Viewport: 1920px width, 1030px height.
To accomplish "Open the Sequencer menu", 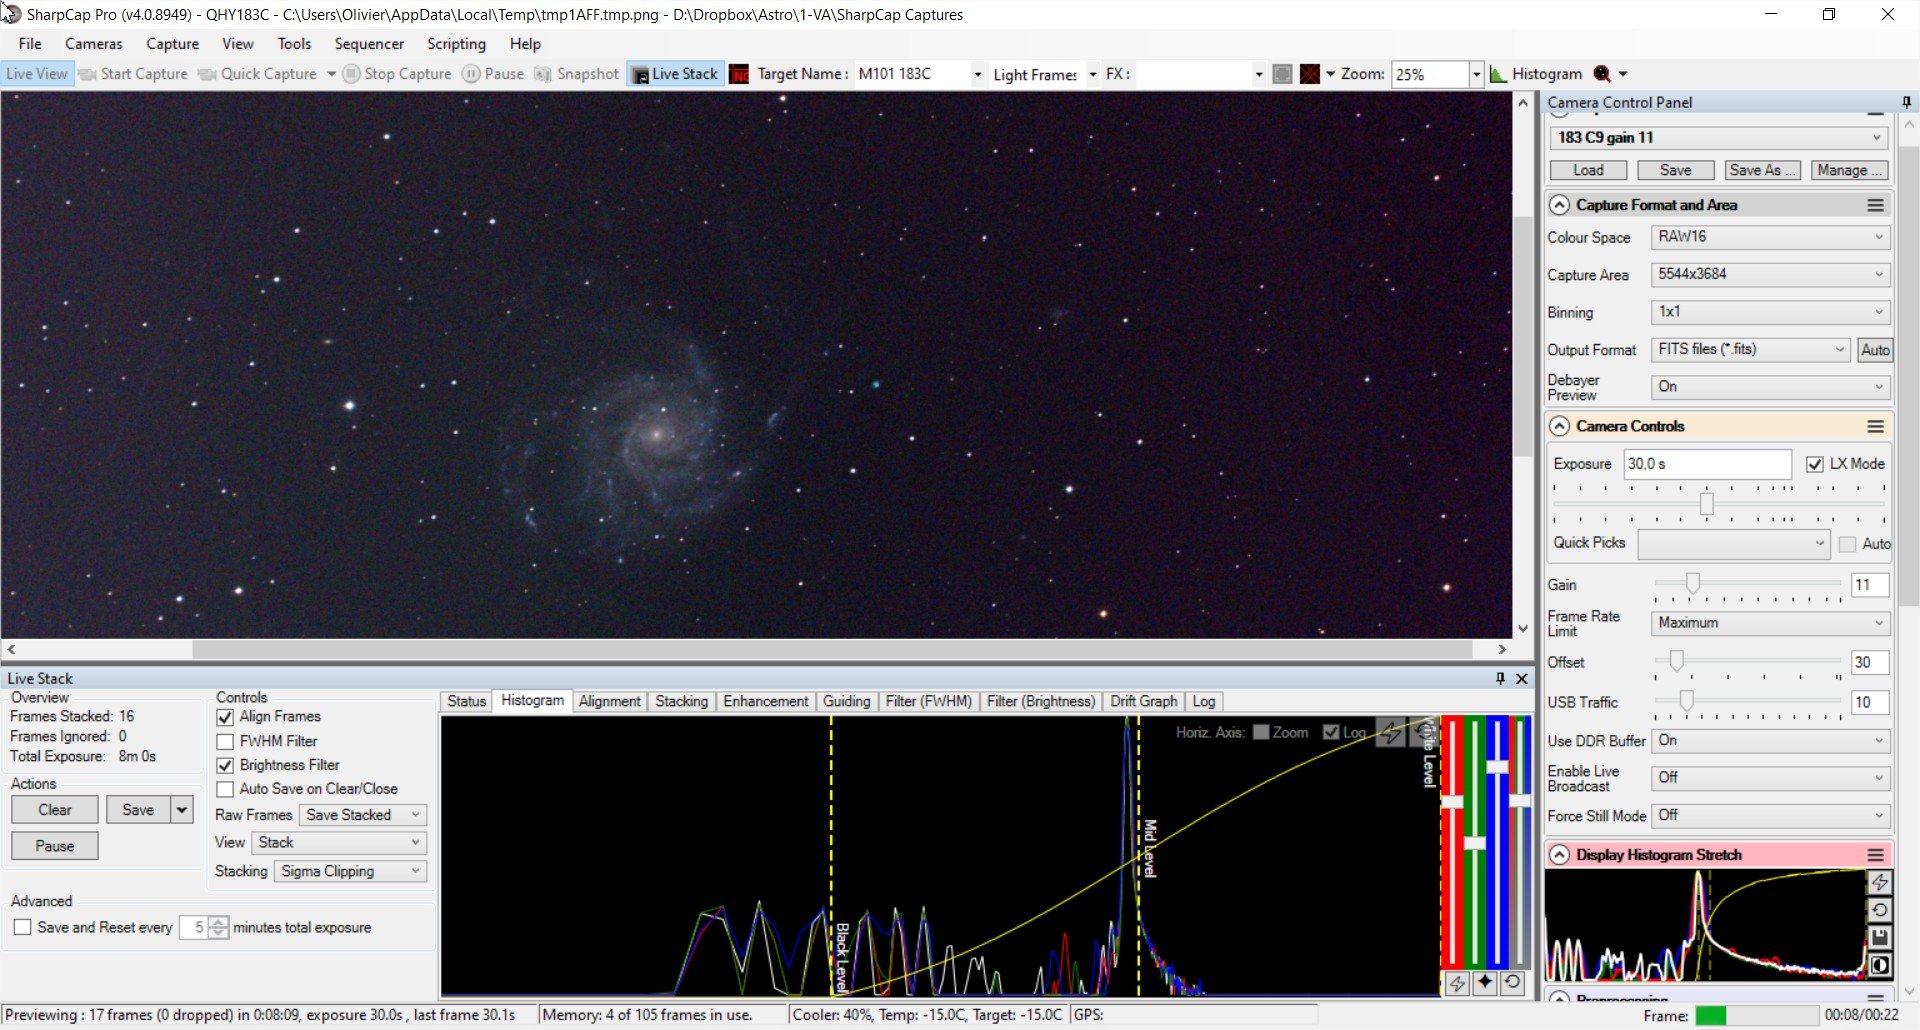I will tap(369, 44).
